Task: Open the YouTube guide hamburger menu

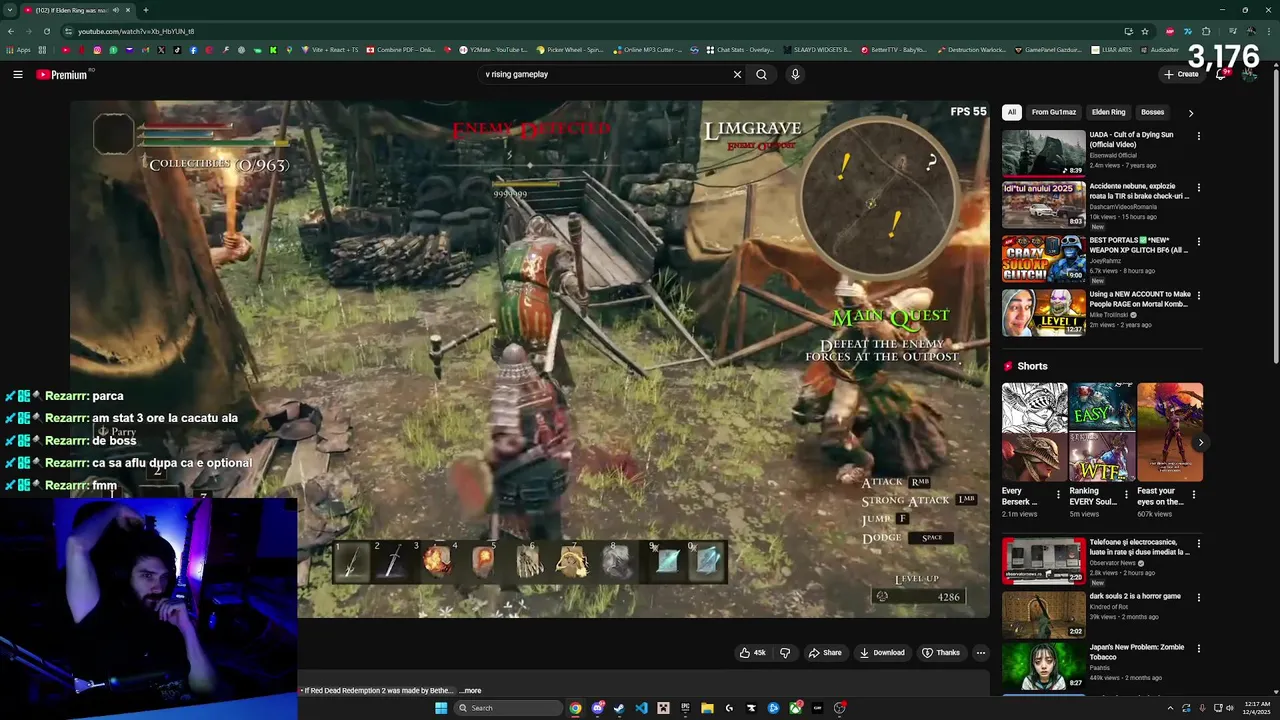Action: pos(18,74)
